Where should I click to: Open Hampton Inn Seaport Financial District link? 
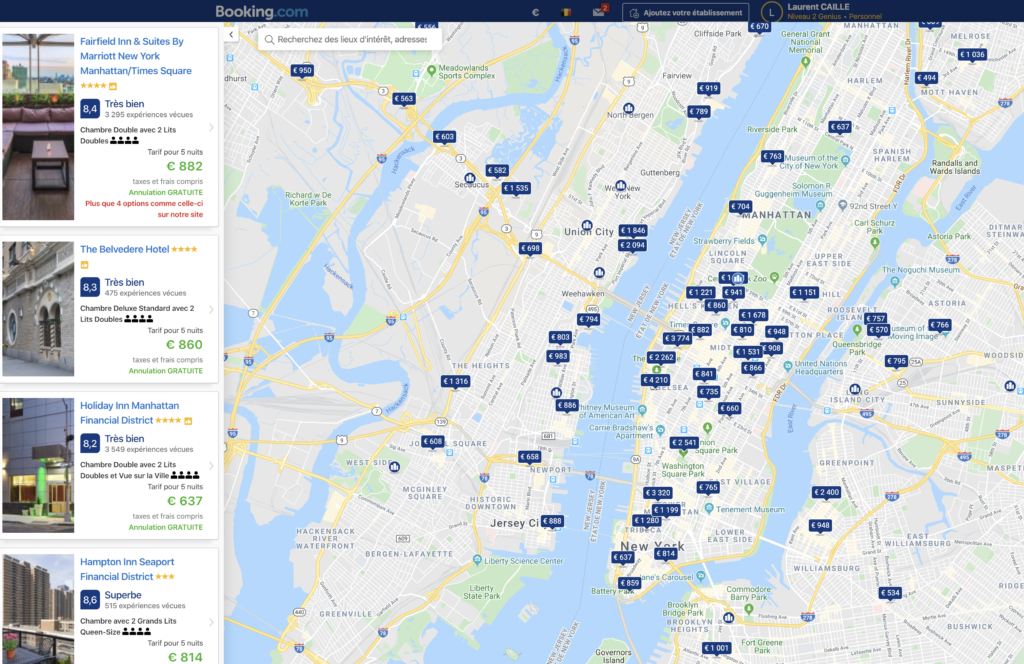coord(127,569)
